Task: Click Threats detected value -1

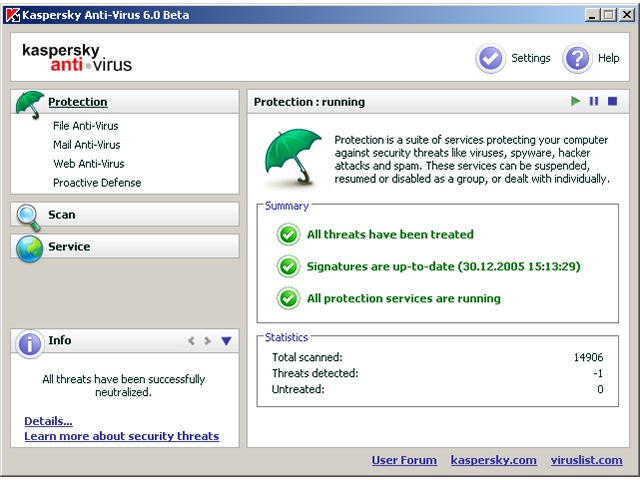Action: 598,373
